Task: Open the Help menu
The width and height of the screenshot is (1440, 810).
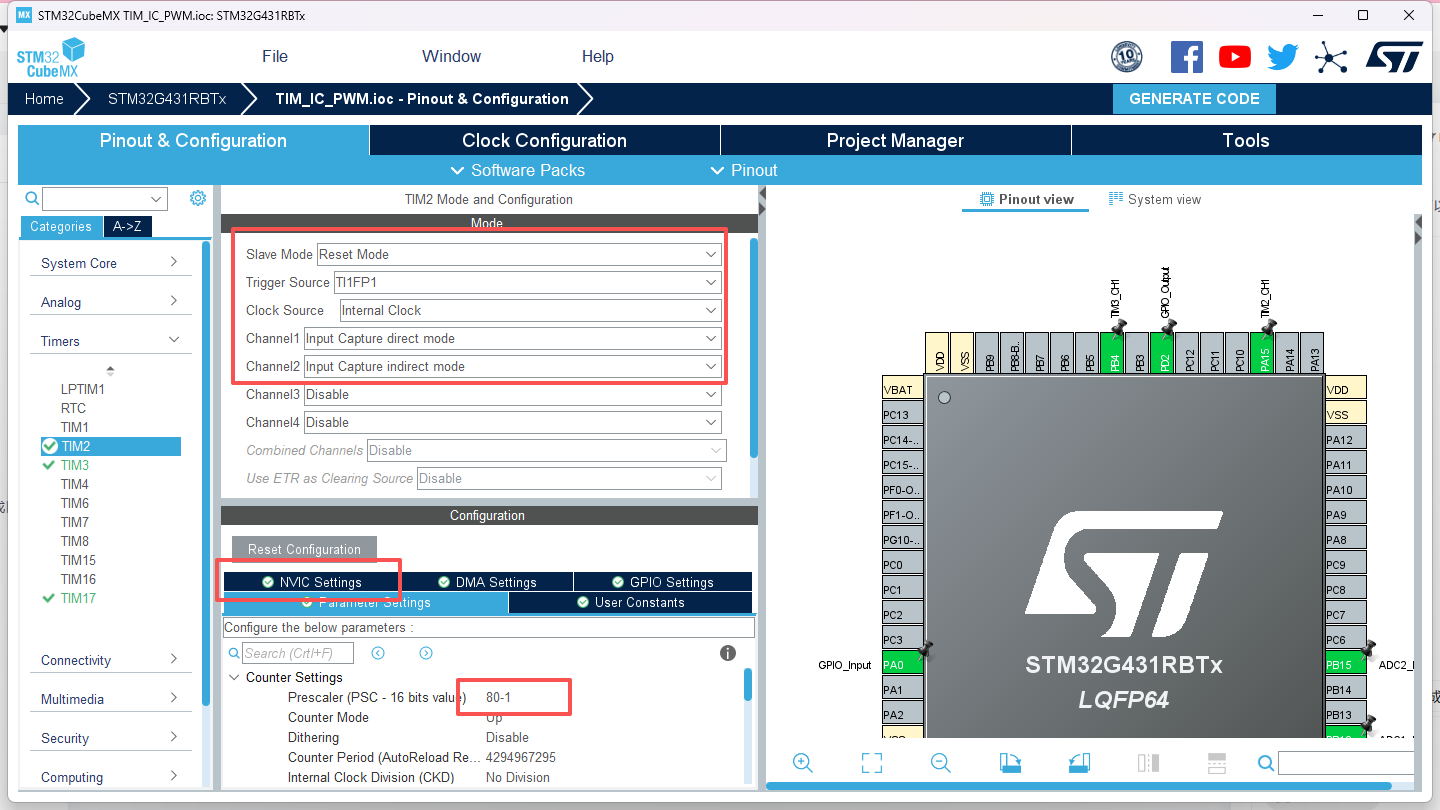Action: (598, 56)
